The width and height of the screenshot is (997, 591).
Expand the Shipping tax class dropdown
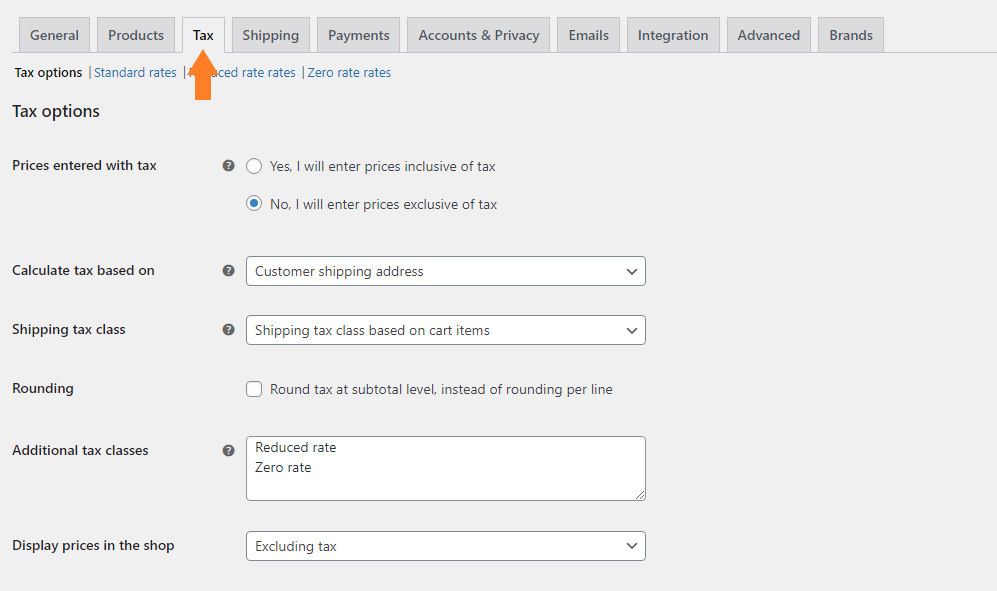[x=445, y=330]
